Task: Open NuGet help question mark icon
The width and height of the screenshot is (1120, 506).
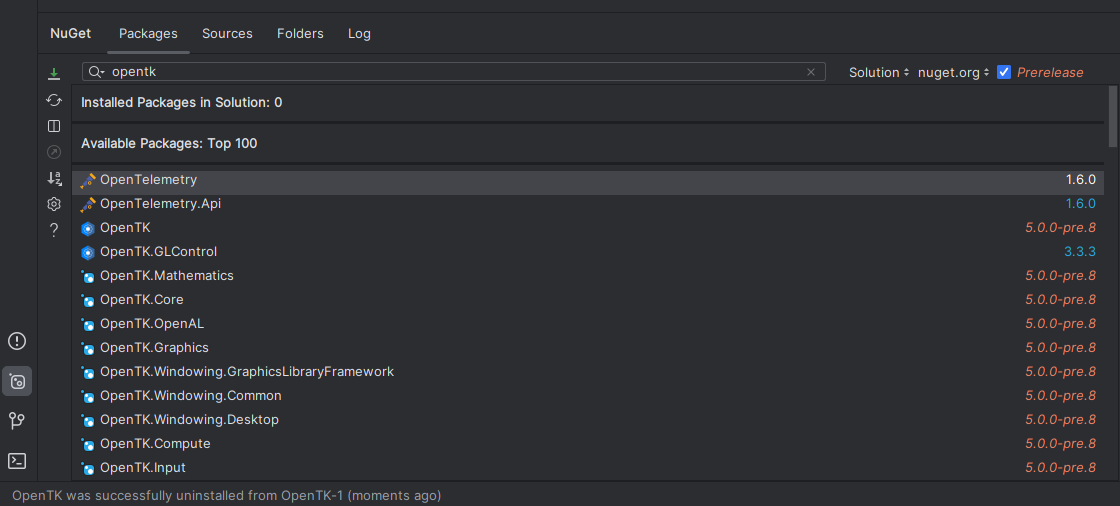Action: tap(54, 230)
